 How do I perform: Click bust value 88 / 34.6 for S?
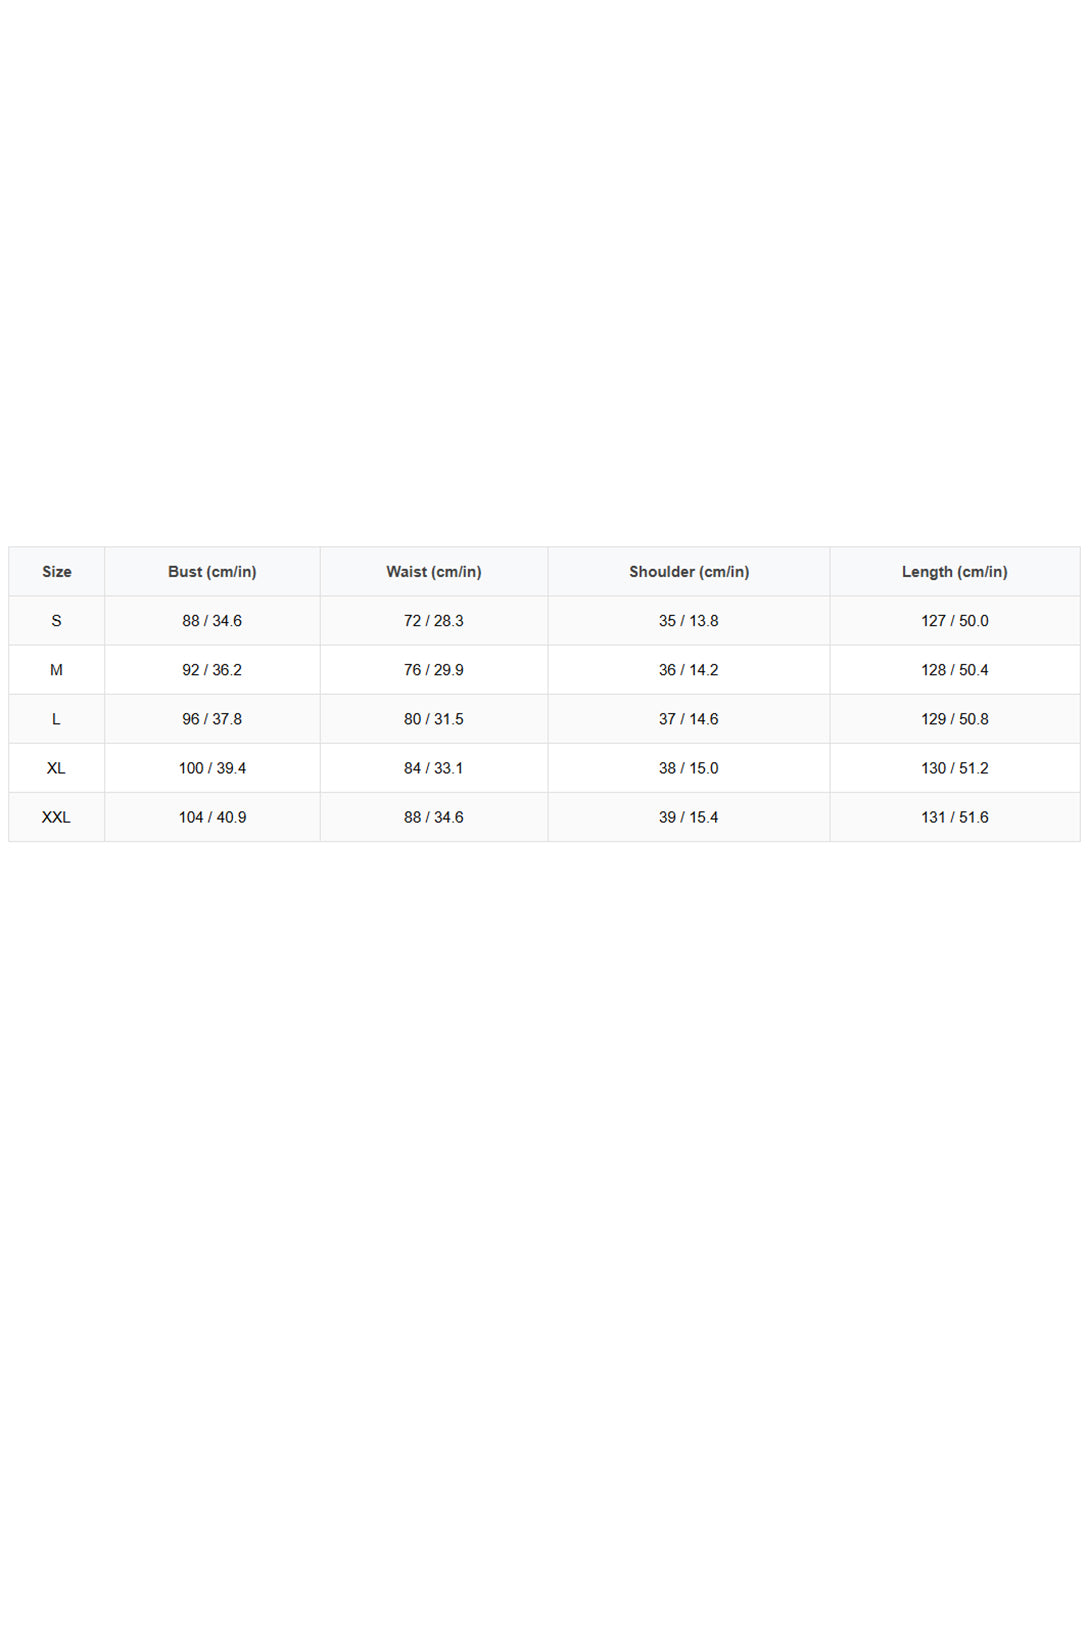(x=212, y=621)
